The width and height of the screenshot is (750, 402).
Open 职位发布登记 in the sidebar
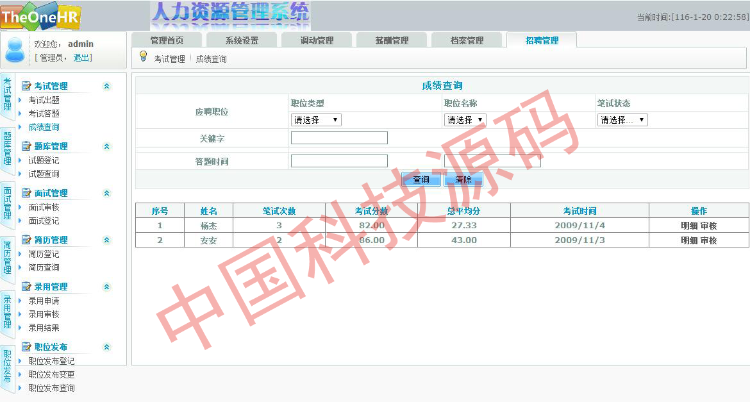[x=52, y=361]
